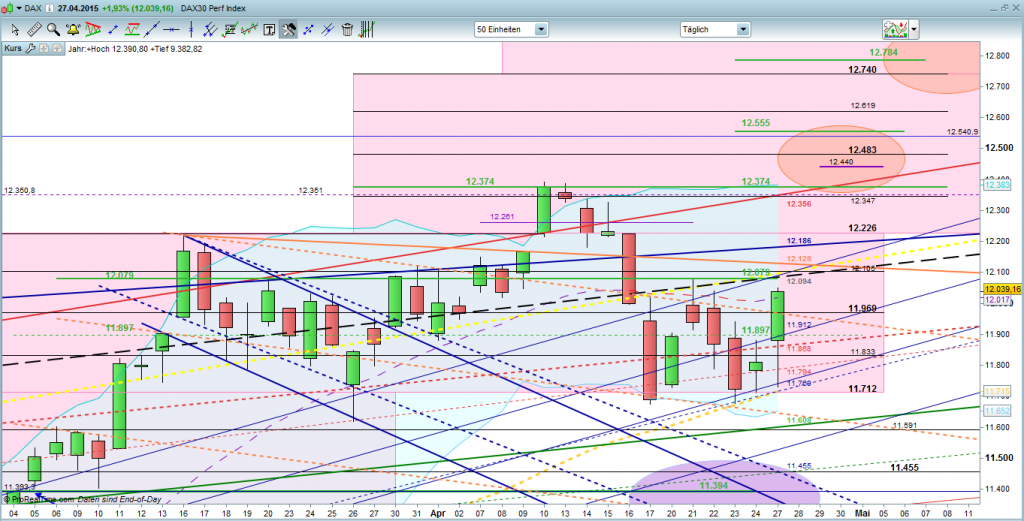Click the first small panel move icon beside Kurs

click(x=42, y=48)
